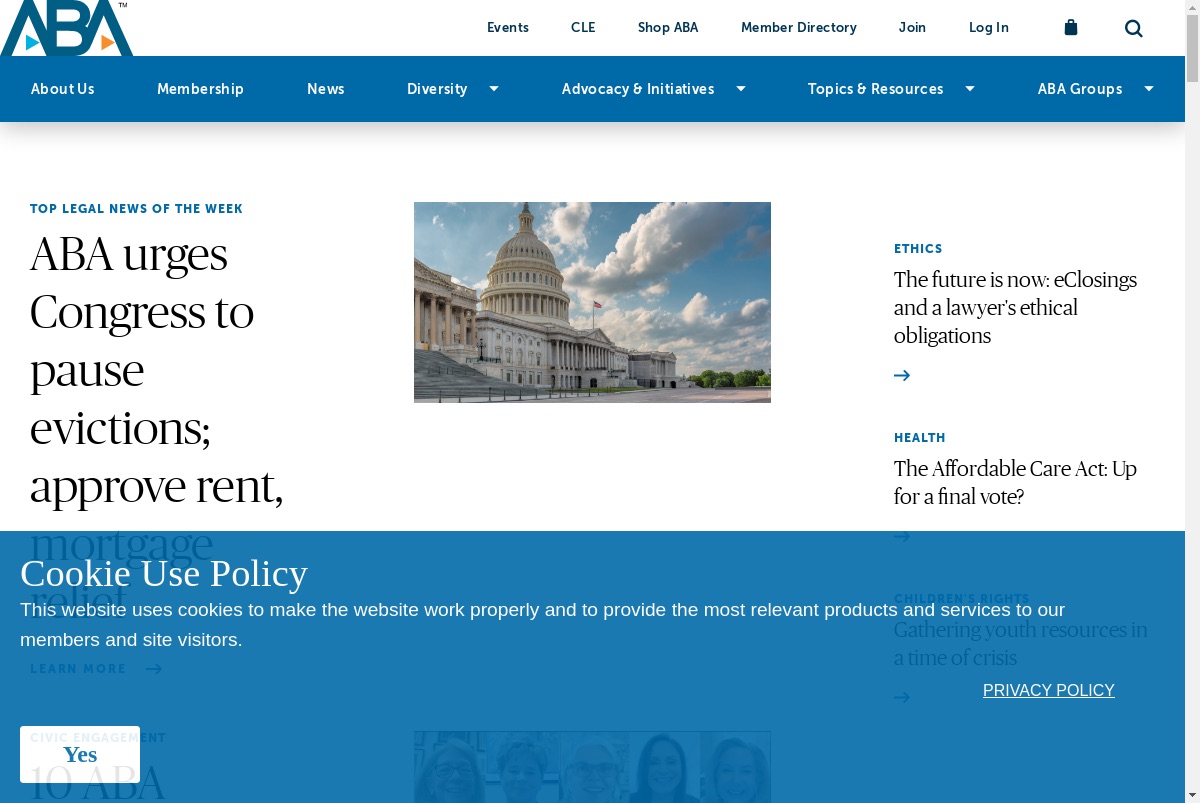
Task: Click 'Top Legal News of the Week' label
Action: pos(137,209)
